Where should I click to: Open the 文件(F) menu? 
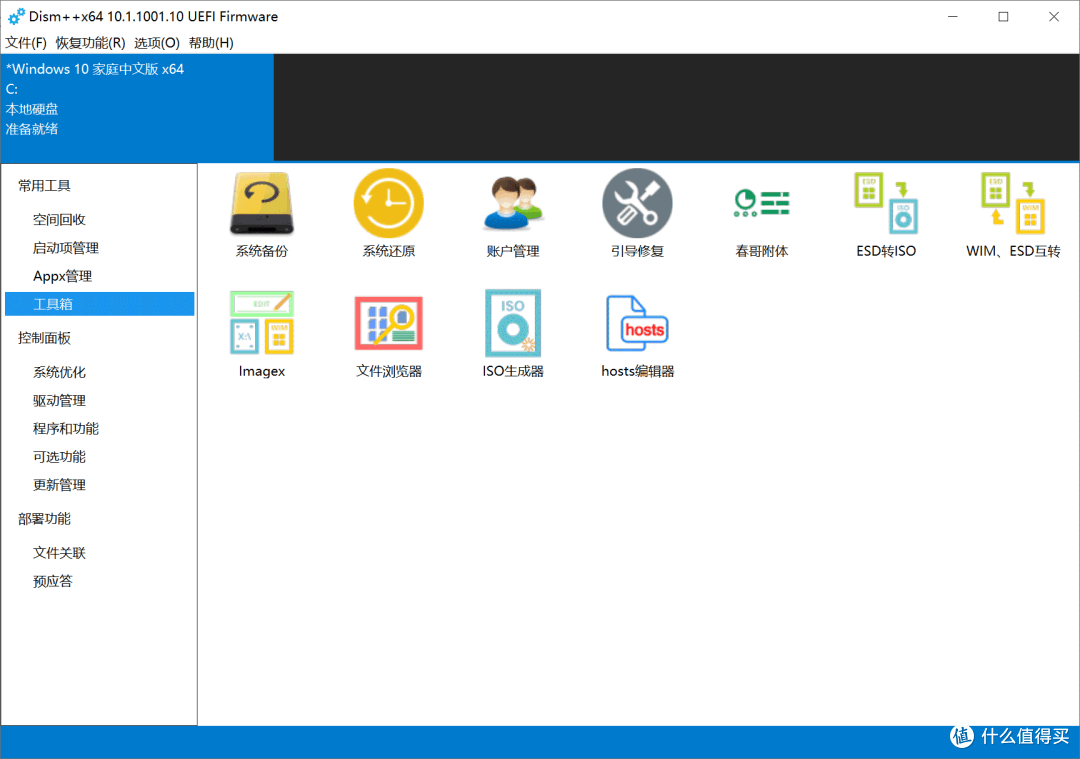[x=26, y=43]
